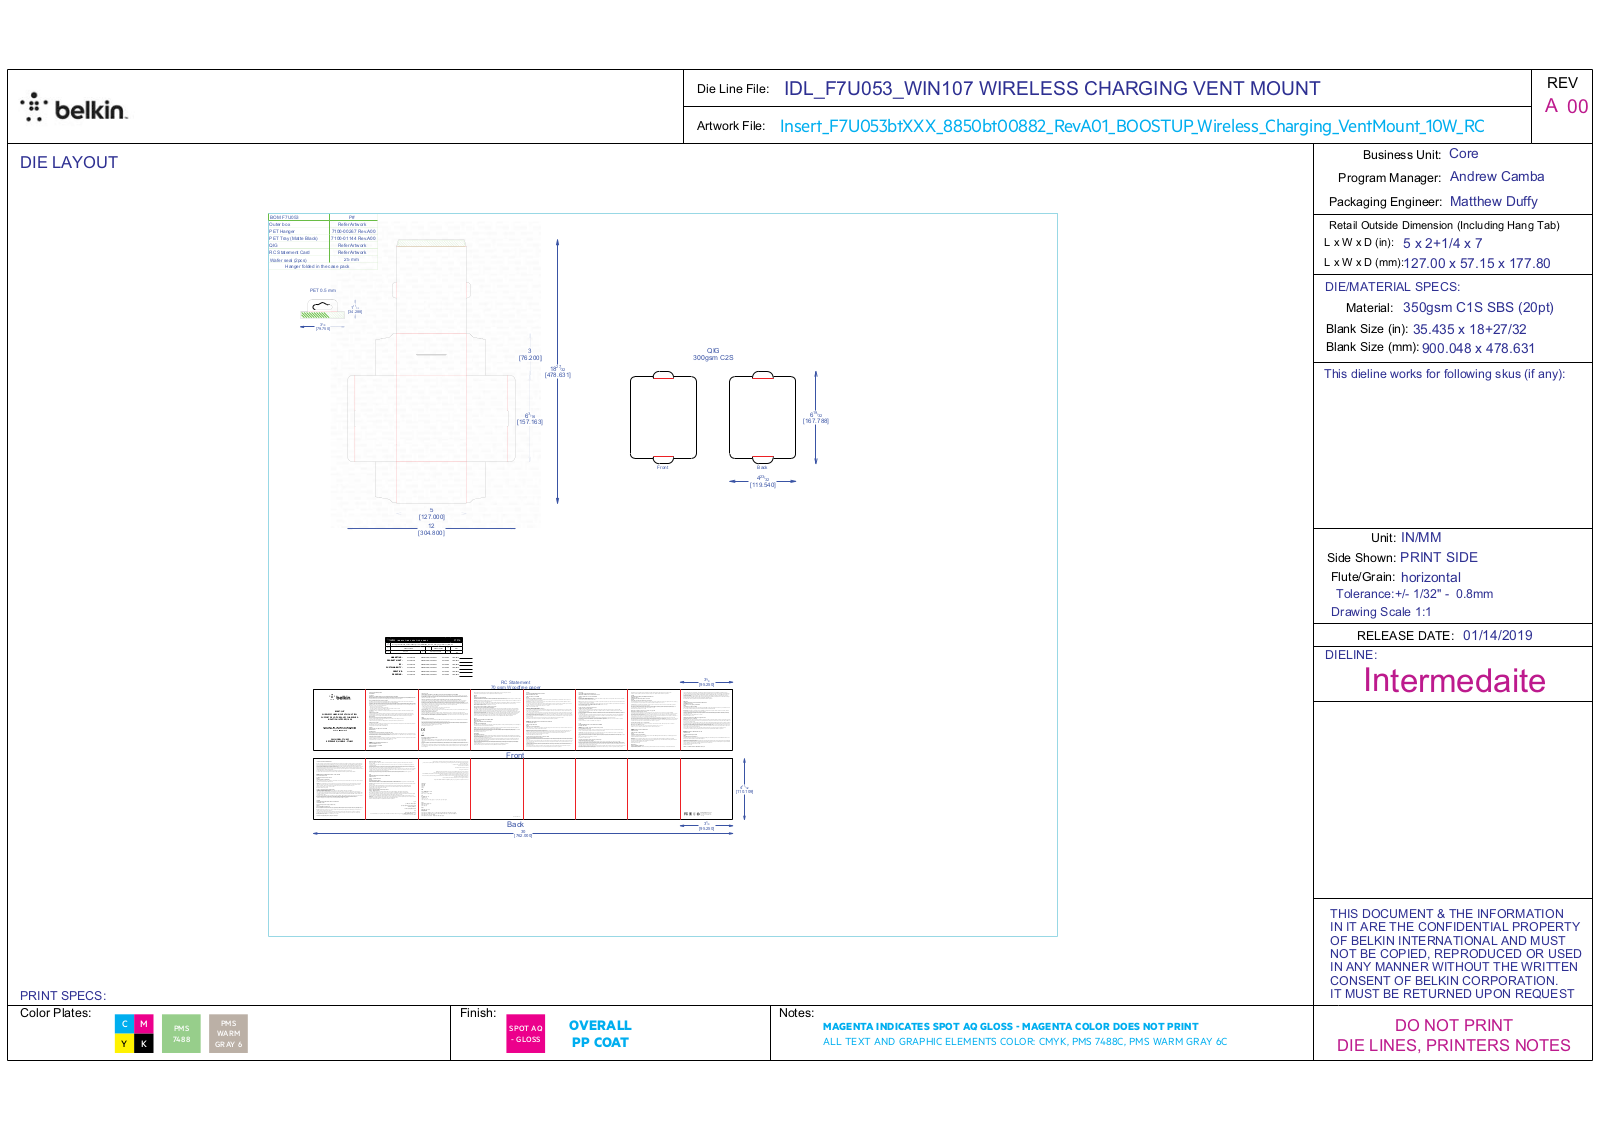This screenshot has height=1132, width=1600.
Task: Select the magenta Spot AQ Gloss swatch
Action: (x=526, y=1034)
